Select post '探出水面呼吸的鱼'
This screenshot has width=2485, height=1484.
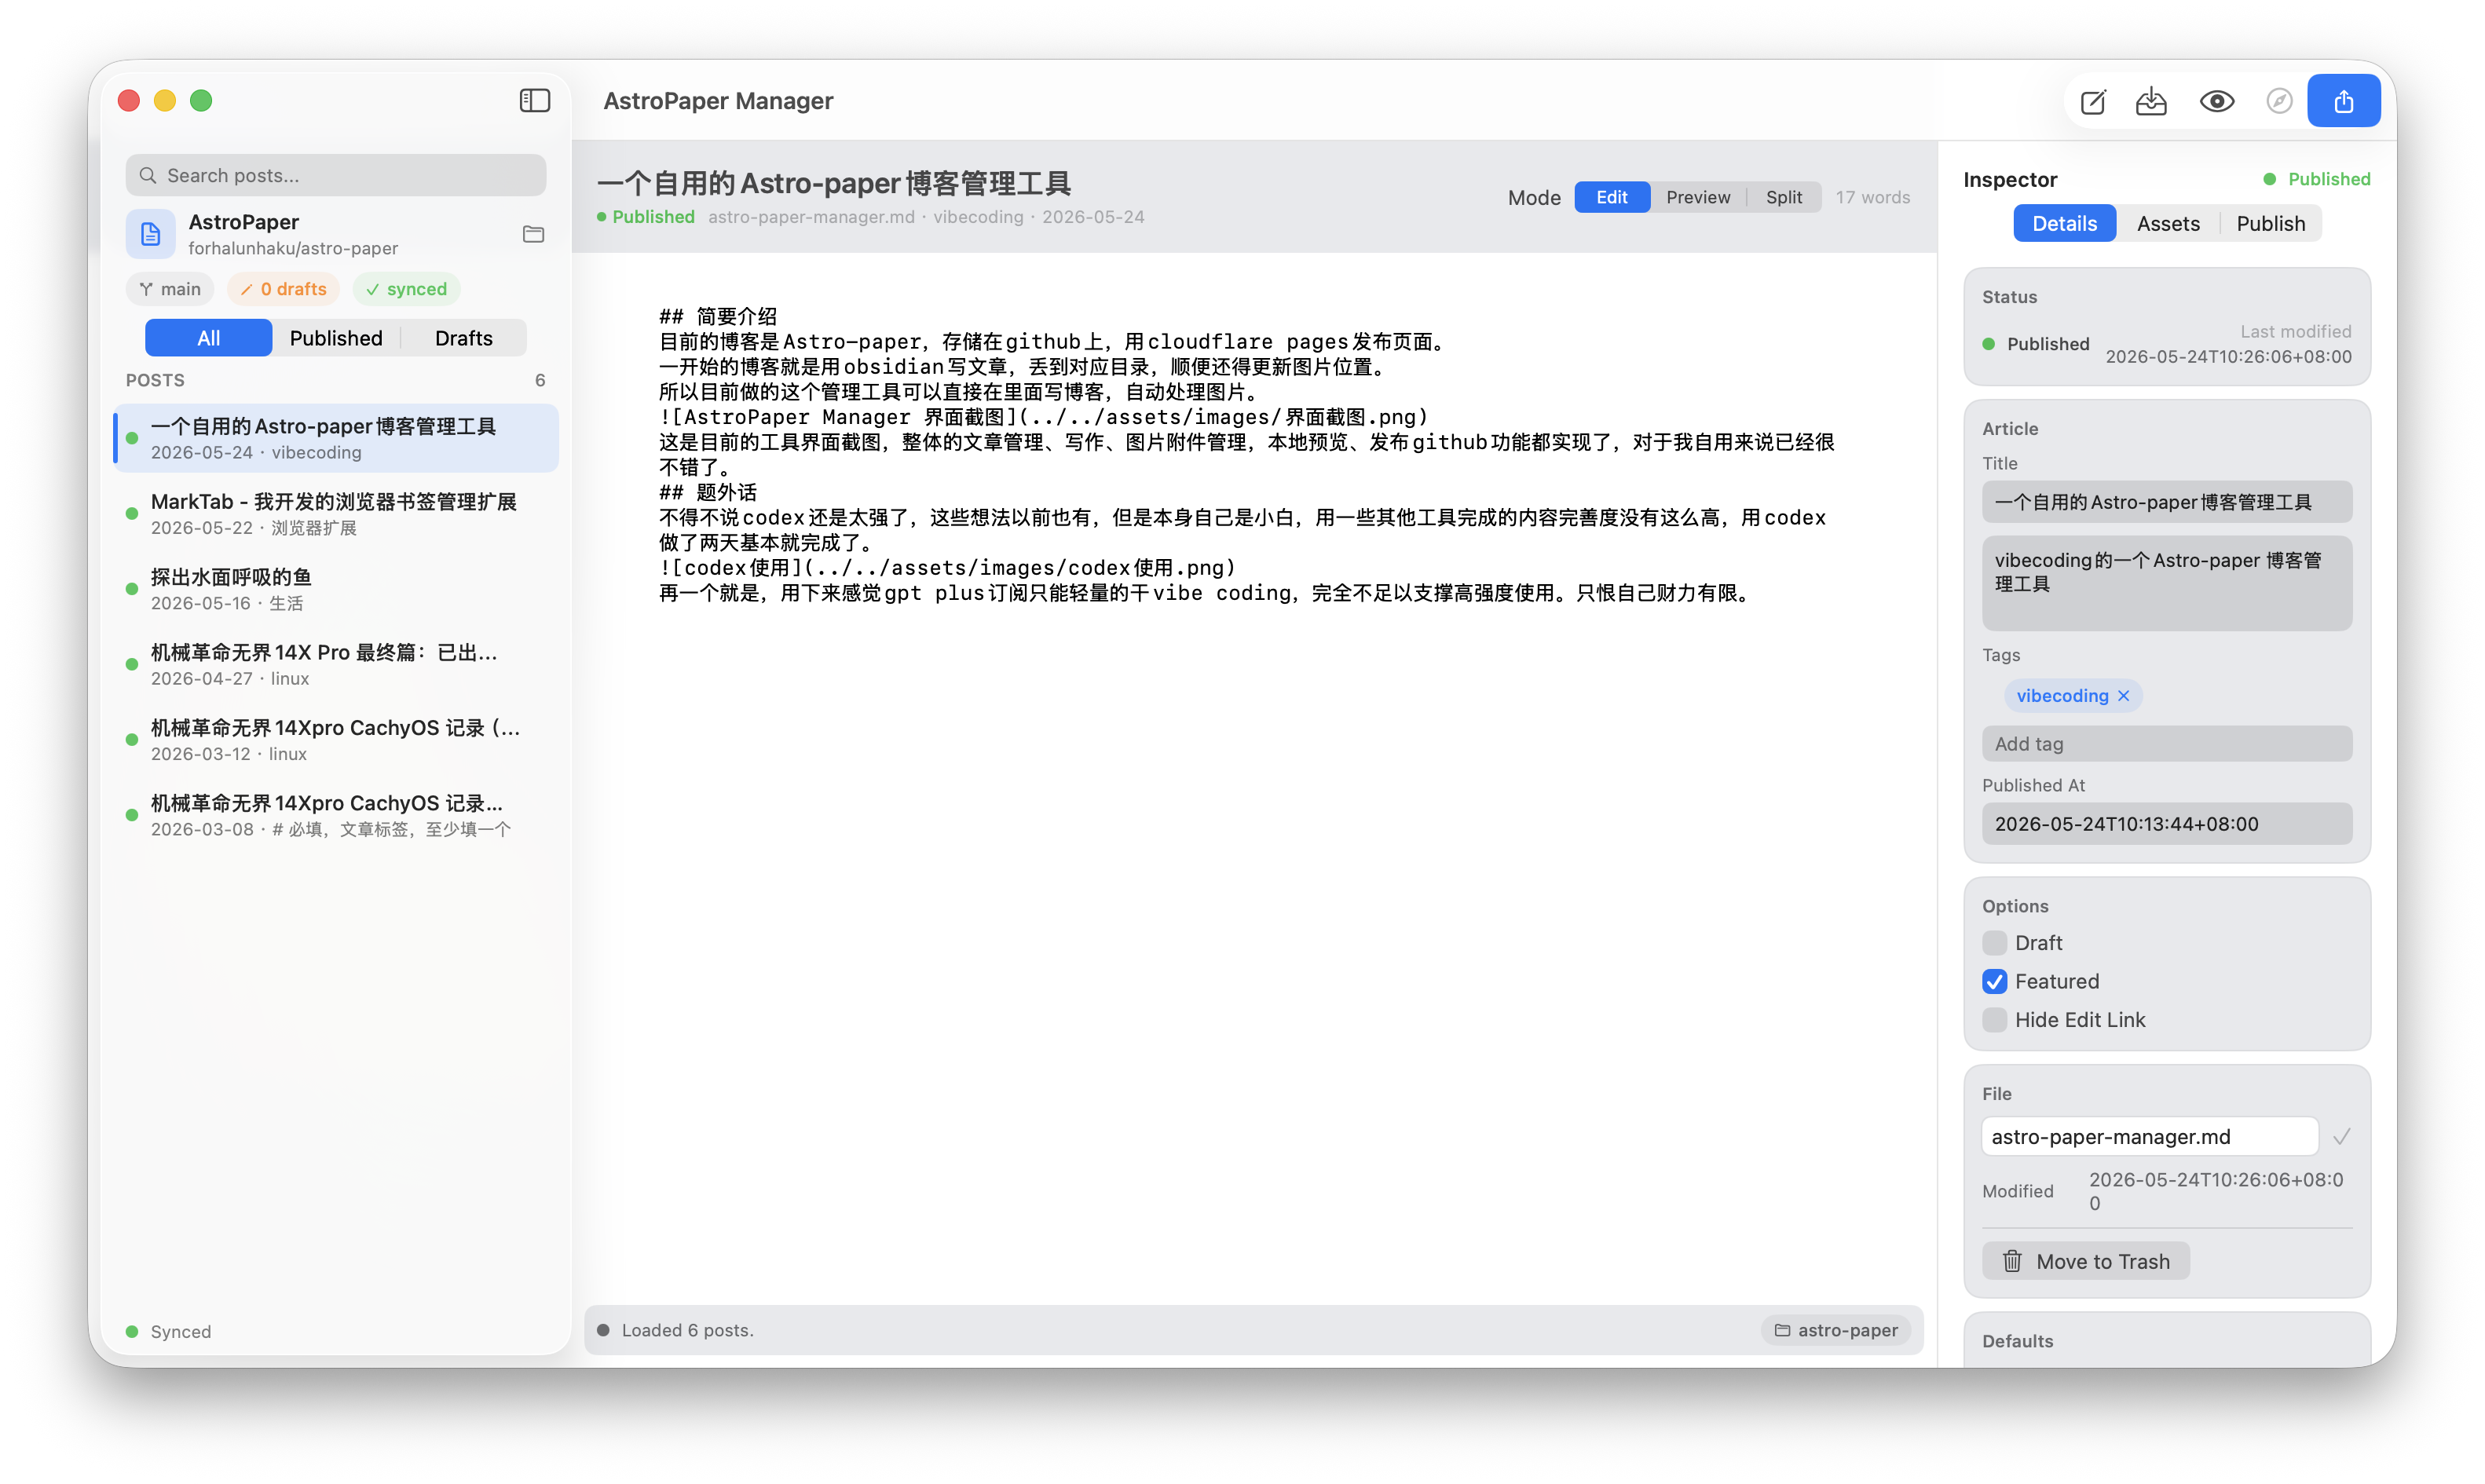pos(336,589)
